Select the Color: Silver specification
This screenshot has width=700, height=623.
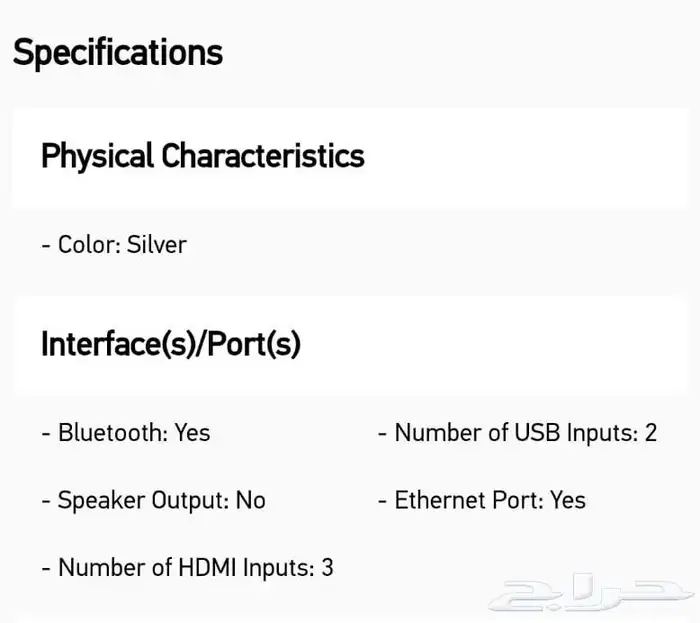click(x=114, y=245)
